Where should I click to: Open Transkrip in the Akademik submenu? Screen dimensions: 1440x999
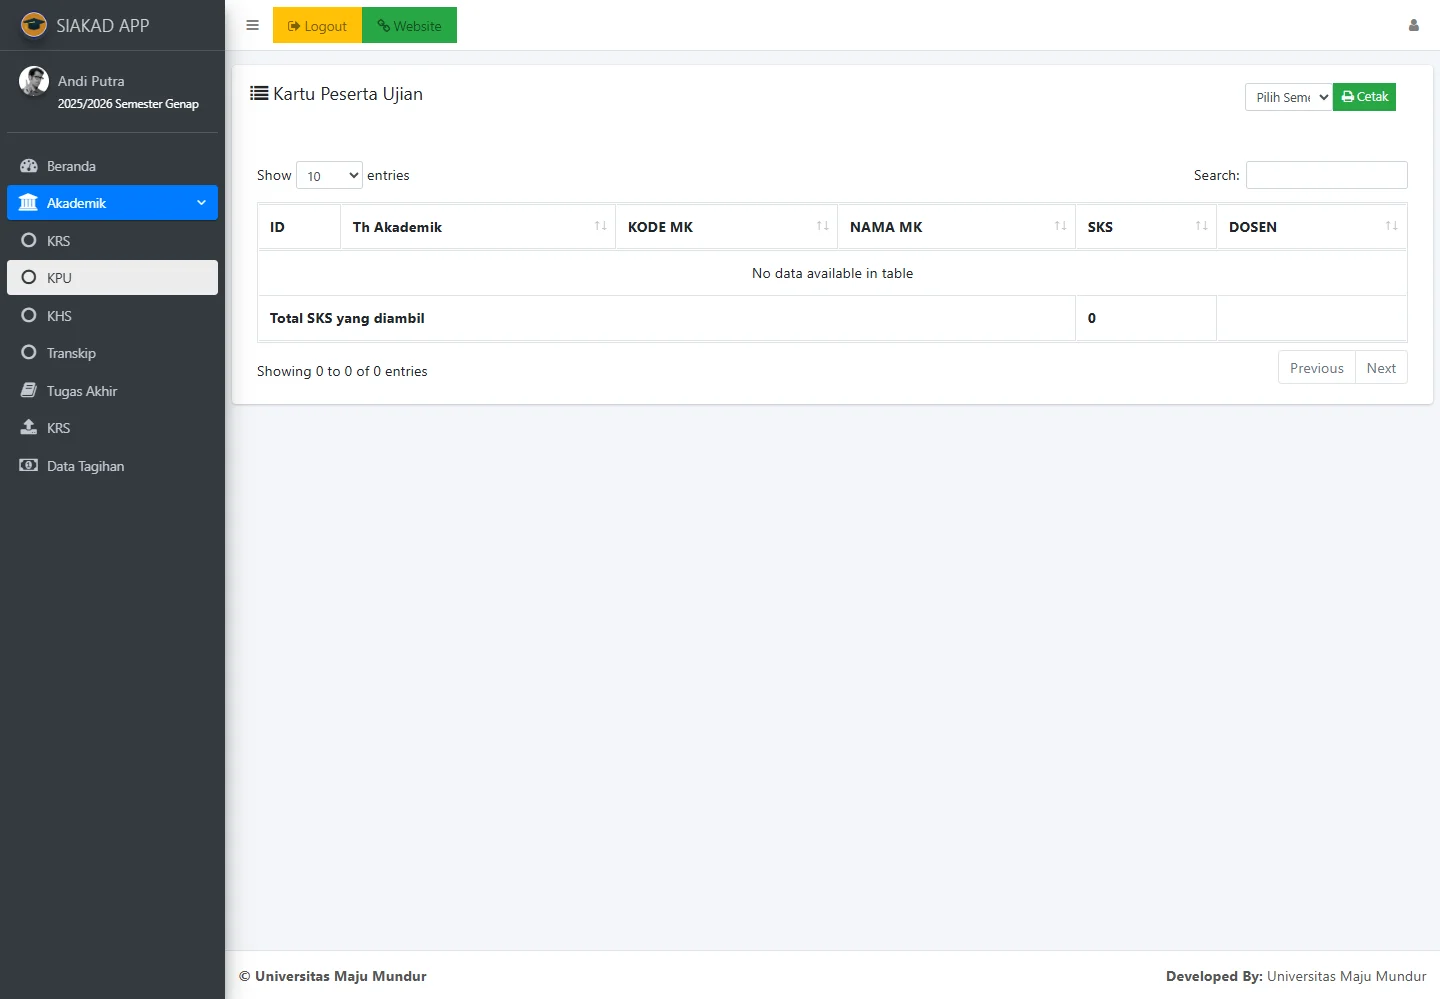coord(71,353)
